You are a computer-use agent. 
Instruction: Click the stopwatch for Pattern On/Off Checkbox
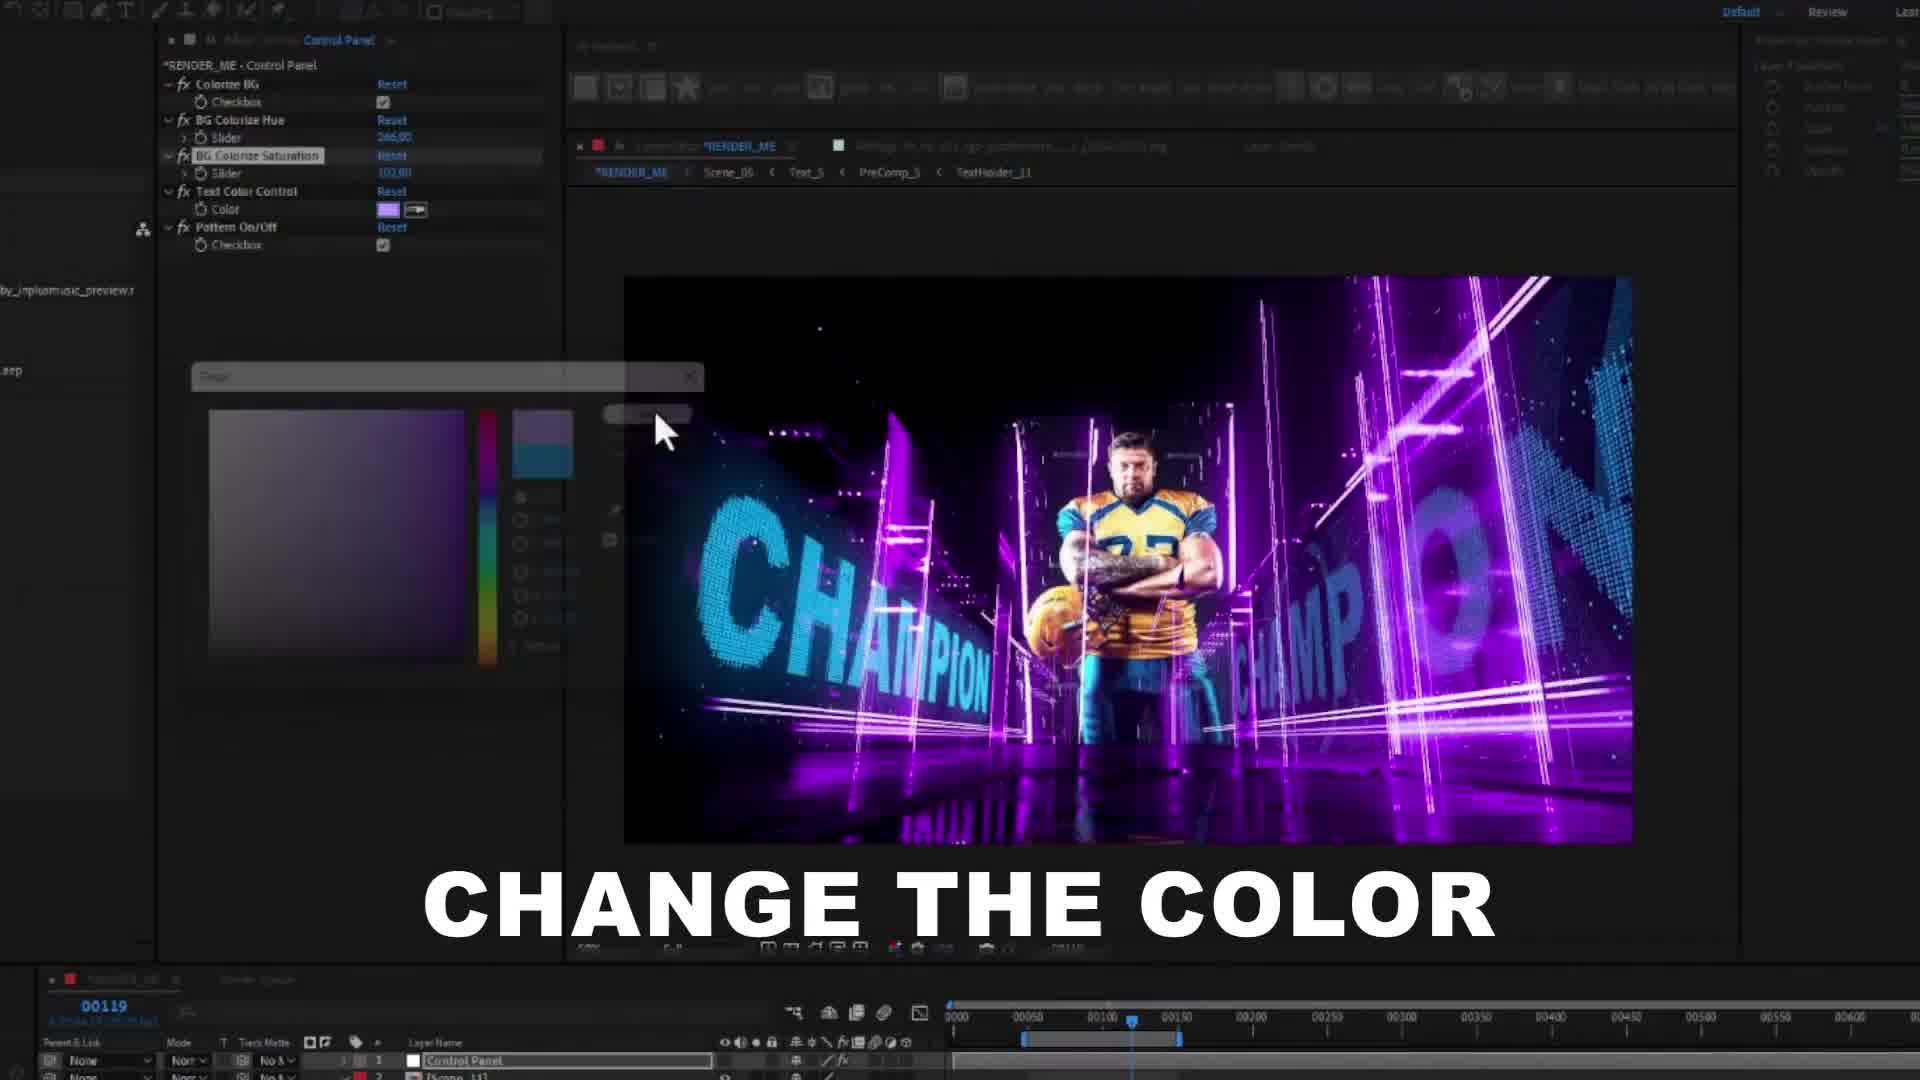coord(201,245)
